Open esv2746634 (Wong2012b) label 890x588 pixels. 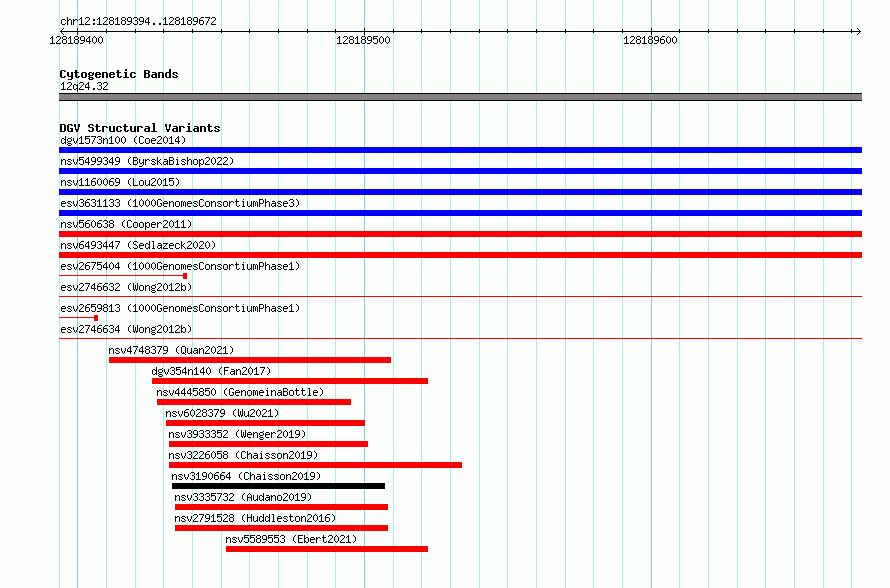126,329
